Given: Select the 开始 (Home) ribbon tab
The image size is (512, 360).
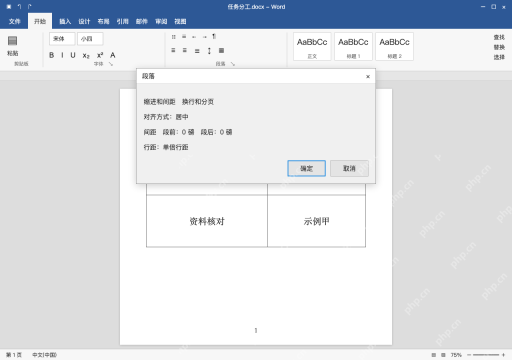Looking at the screenshot, I should tap(40, 21).
